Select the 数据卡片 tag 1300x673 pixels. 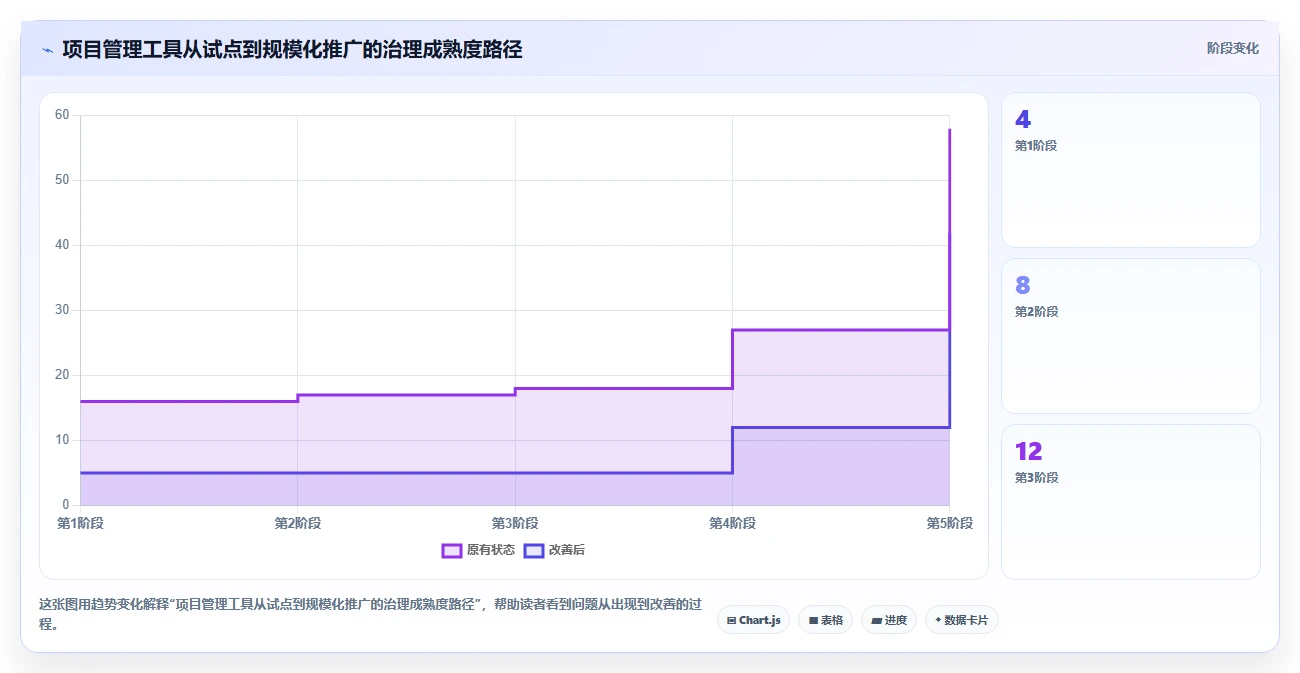tap(961, 620)
